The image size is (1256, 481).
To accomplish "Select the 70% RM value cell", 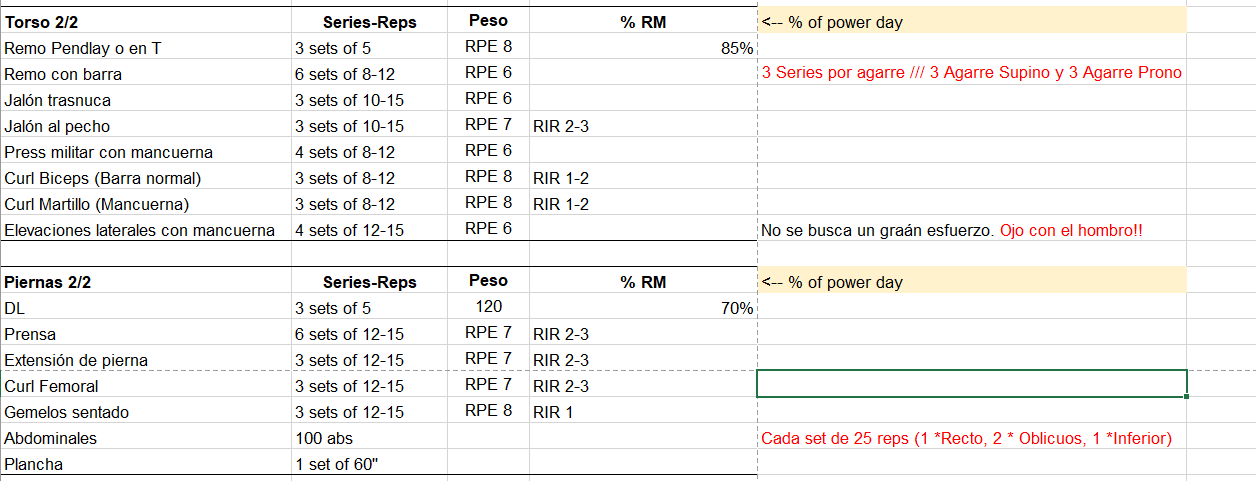I will pyautogui.click(x=643, y=308).
